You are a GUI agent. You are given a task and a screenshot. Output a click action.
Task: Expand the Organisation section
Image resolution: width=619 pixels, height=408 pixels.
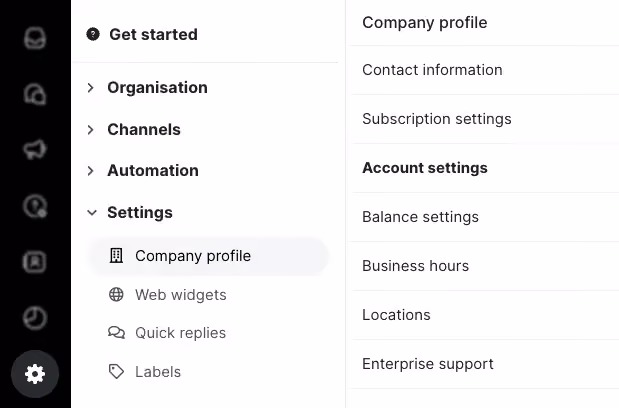(157, 88)
